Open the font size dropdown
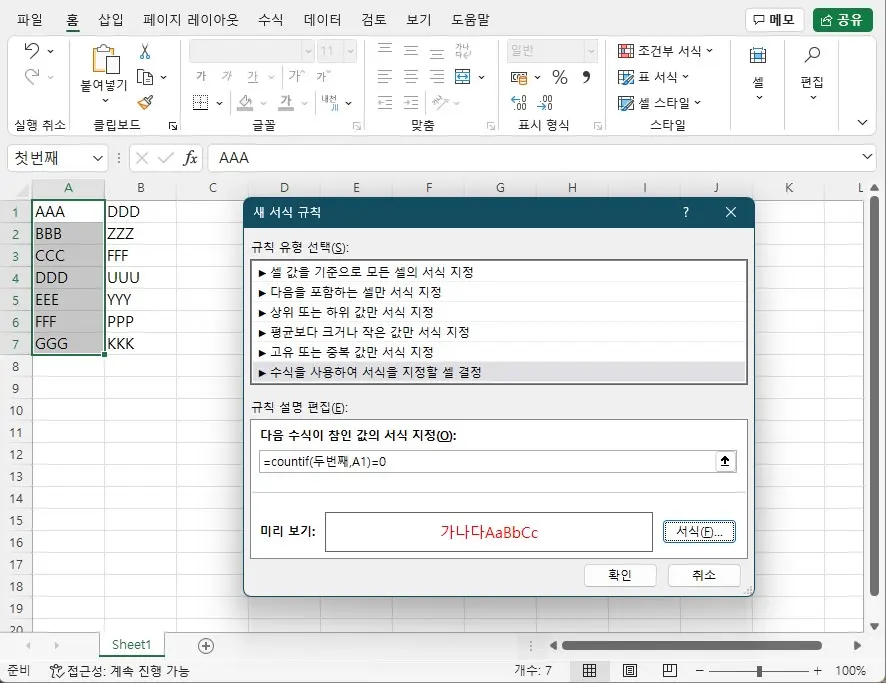Image resolution: width=886 pixels, height=683 pixels. coord(349,50)
